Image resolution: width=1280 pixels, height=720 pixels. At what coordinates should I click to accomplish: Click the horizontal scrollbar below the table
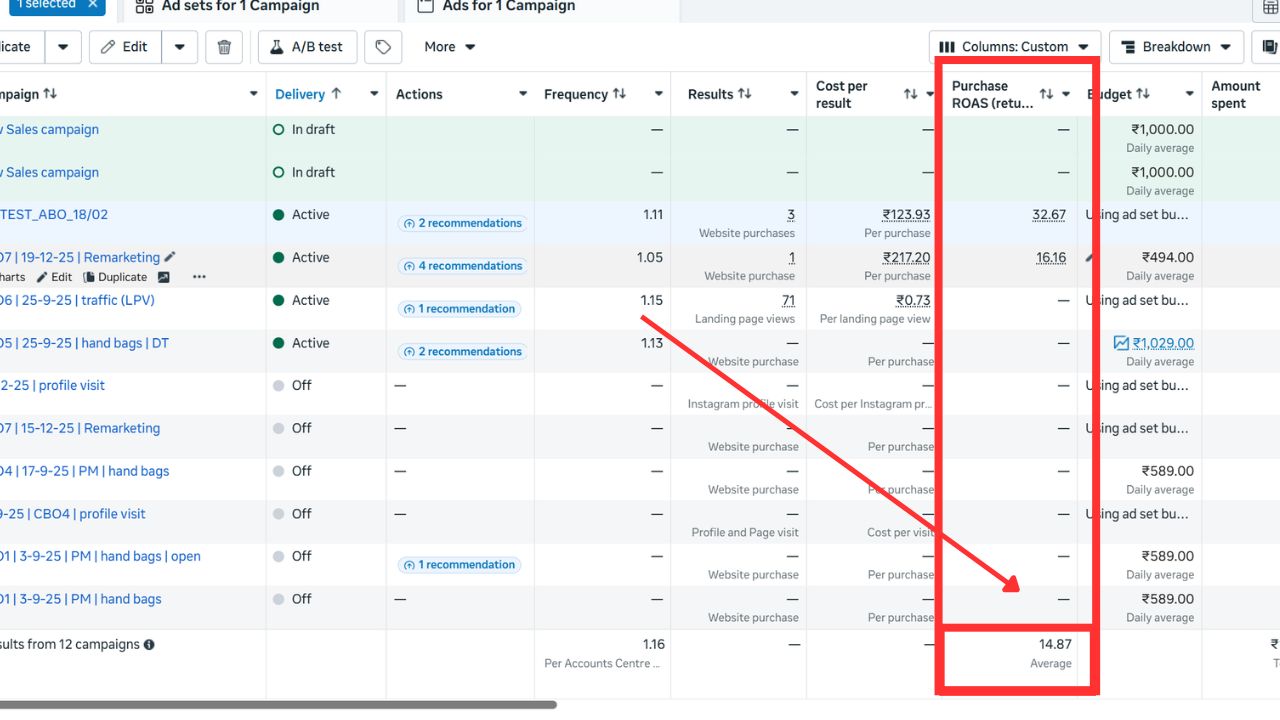[278, 705]
